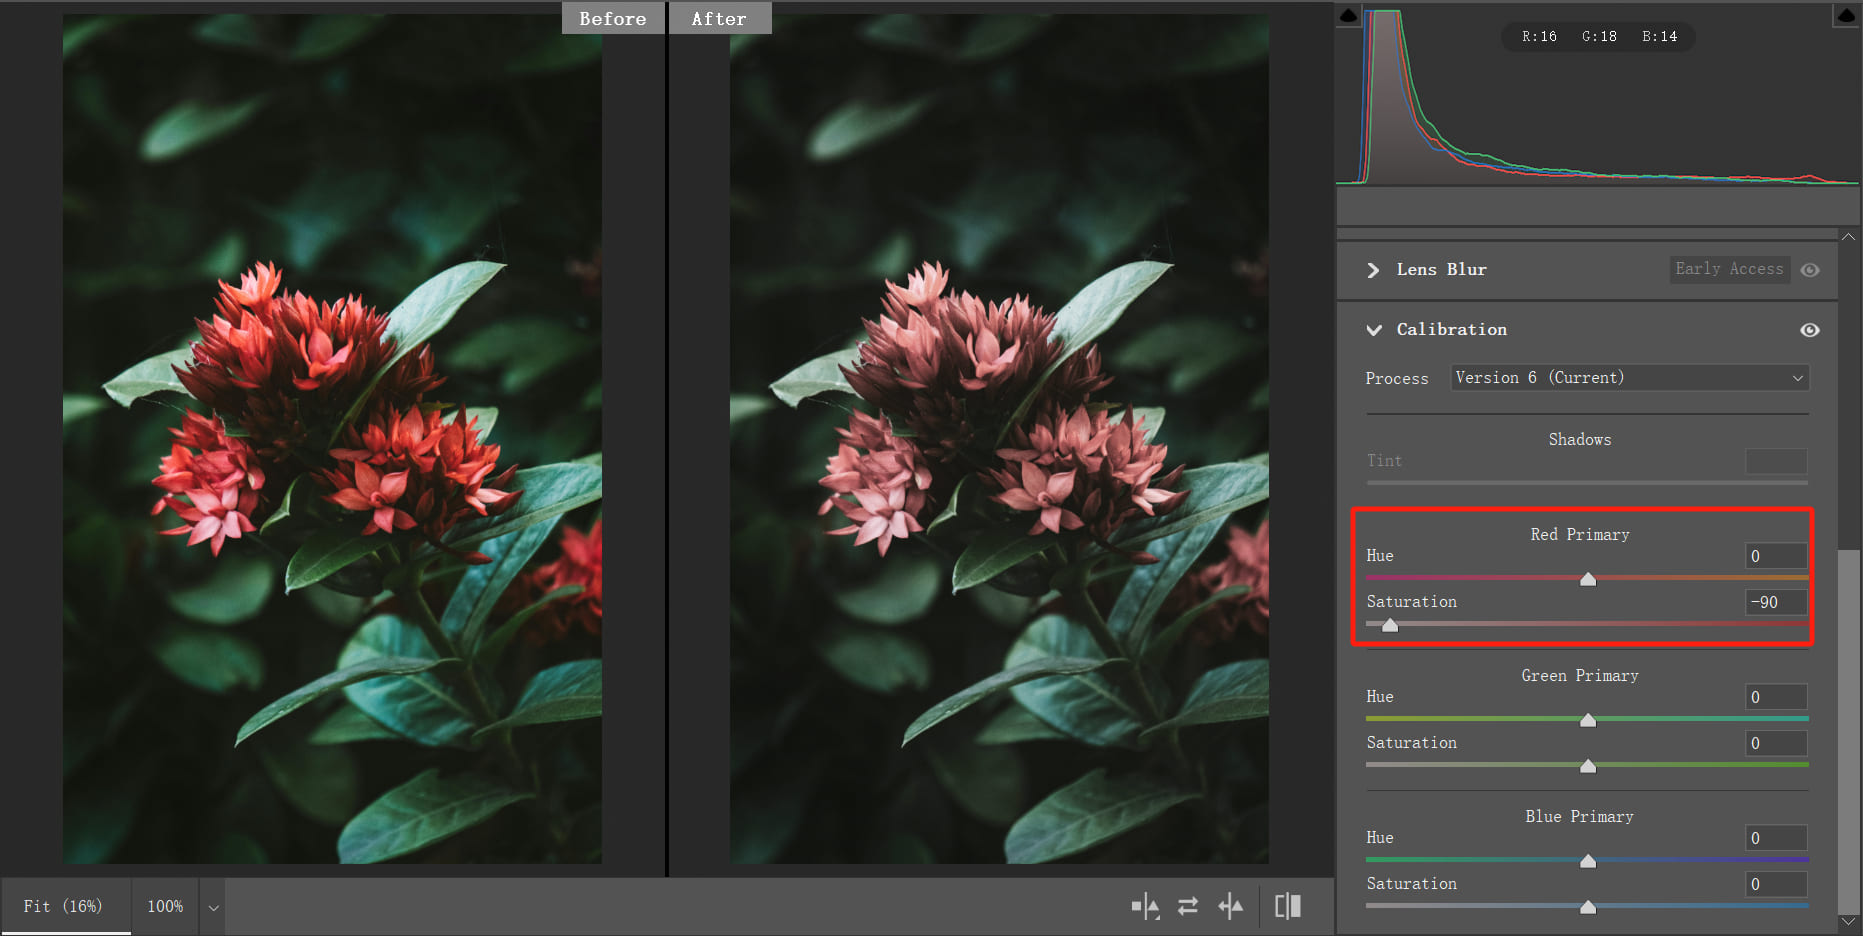Swap before and after settings
Screen dimensions: 1863x936
[x=1188, y=907]
